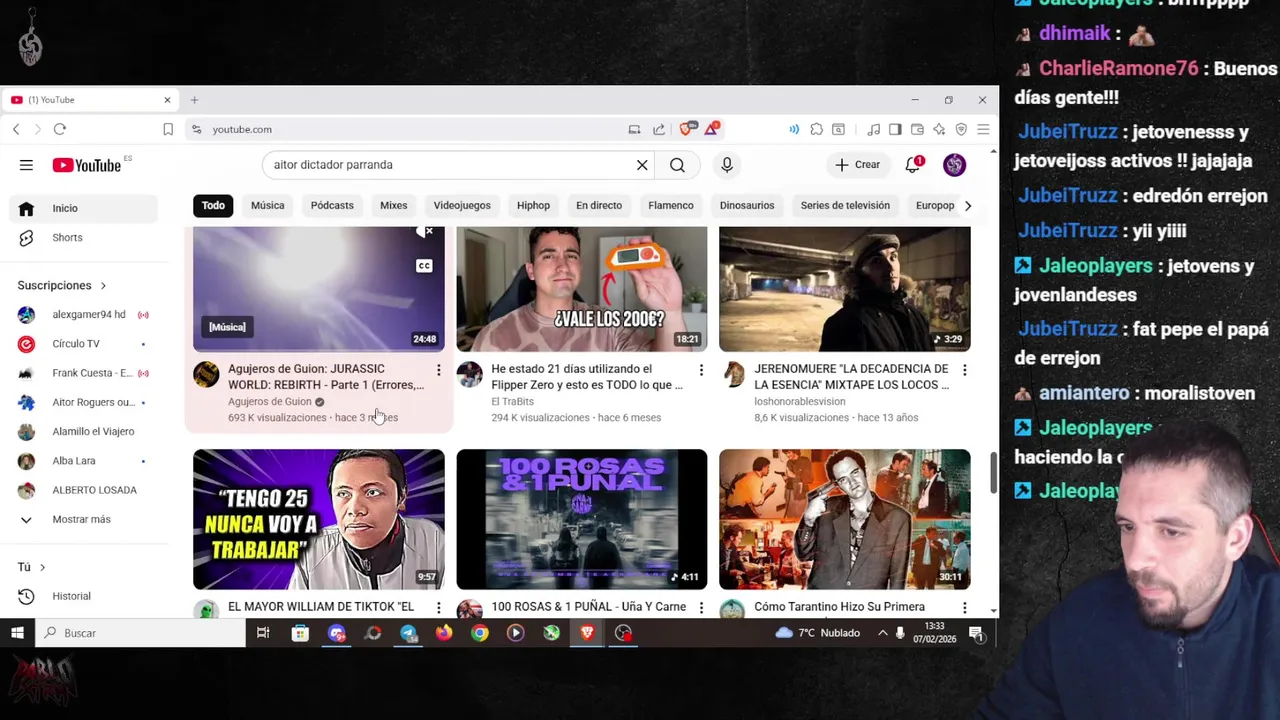Open Shorts in the sidebar
The width and height of the screenshot is (1280, 720).
click(84, 238)
